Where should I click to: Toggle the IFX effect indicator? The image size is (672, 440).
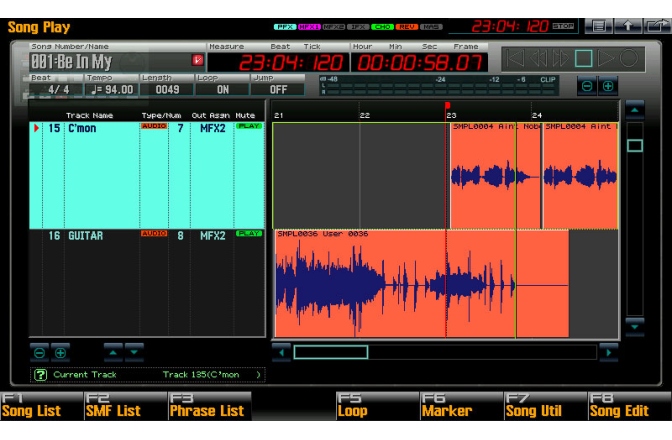coord(358,27)
